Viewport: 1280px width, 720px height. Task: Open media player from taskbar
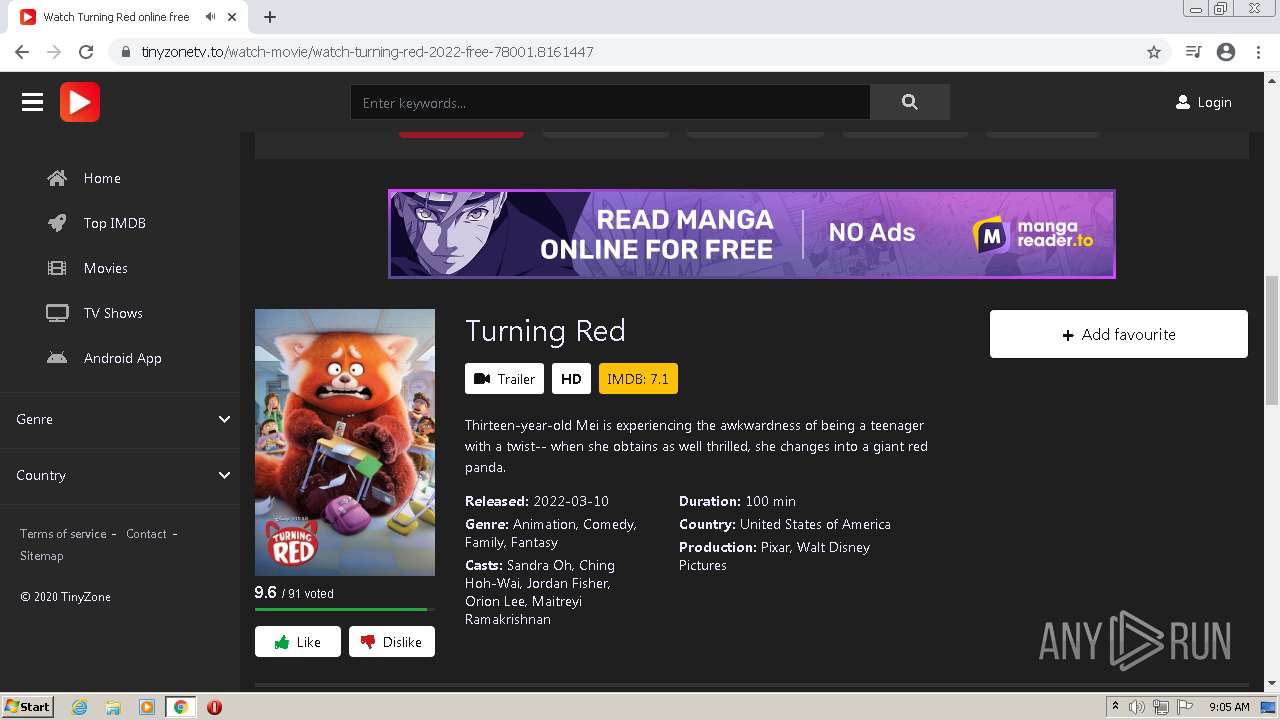pyautogui.click(x=147, y=707)
